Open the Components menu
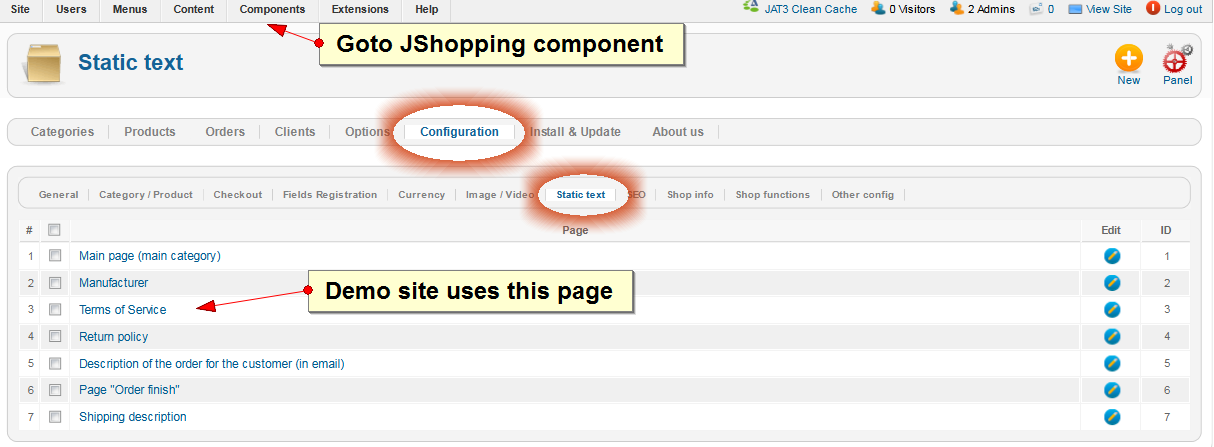 273,9
